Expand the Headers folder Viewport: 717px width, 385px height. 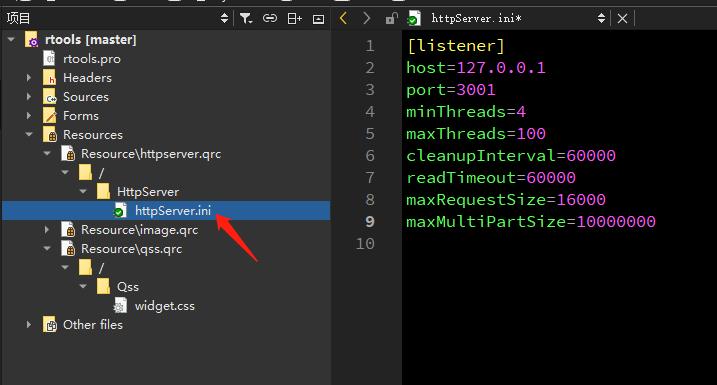[29, 78]
